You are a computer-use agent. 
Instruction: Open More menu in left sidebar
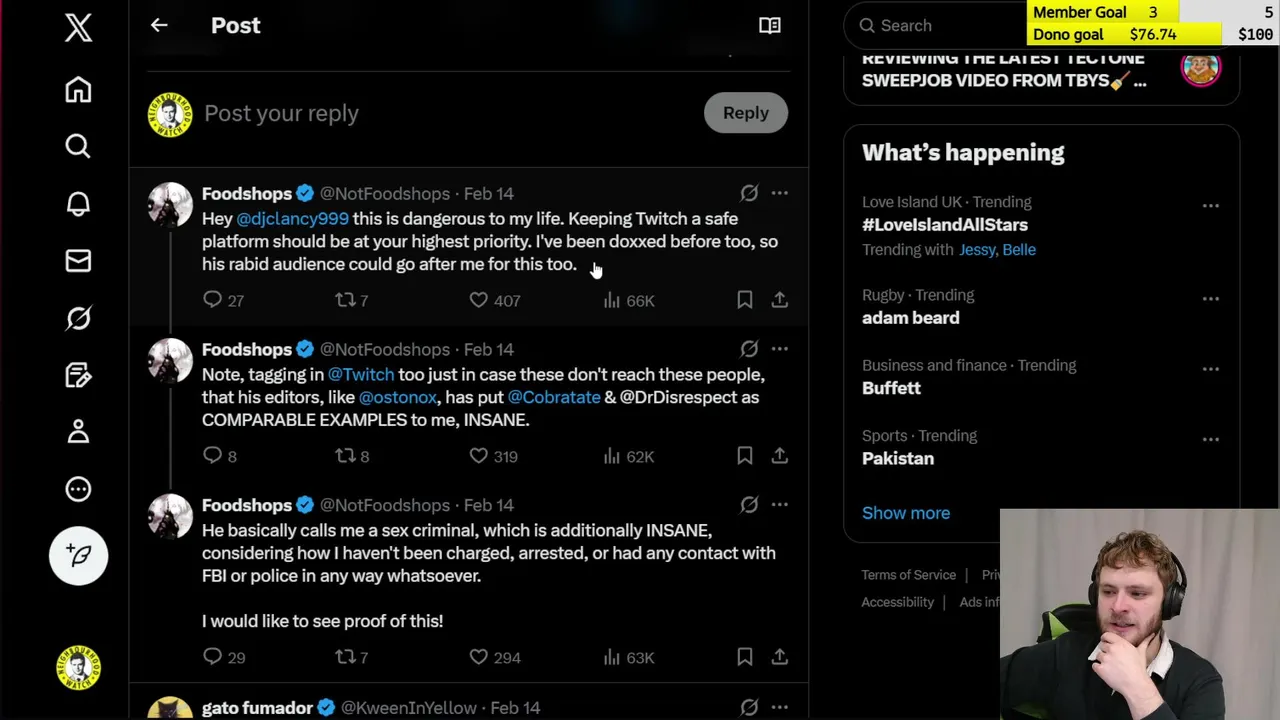coord(78,489)
